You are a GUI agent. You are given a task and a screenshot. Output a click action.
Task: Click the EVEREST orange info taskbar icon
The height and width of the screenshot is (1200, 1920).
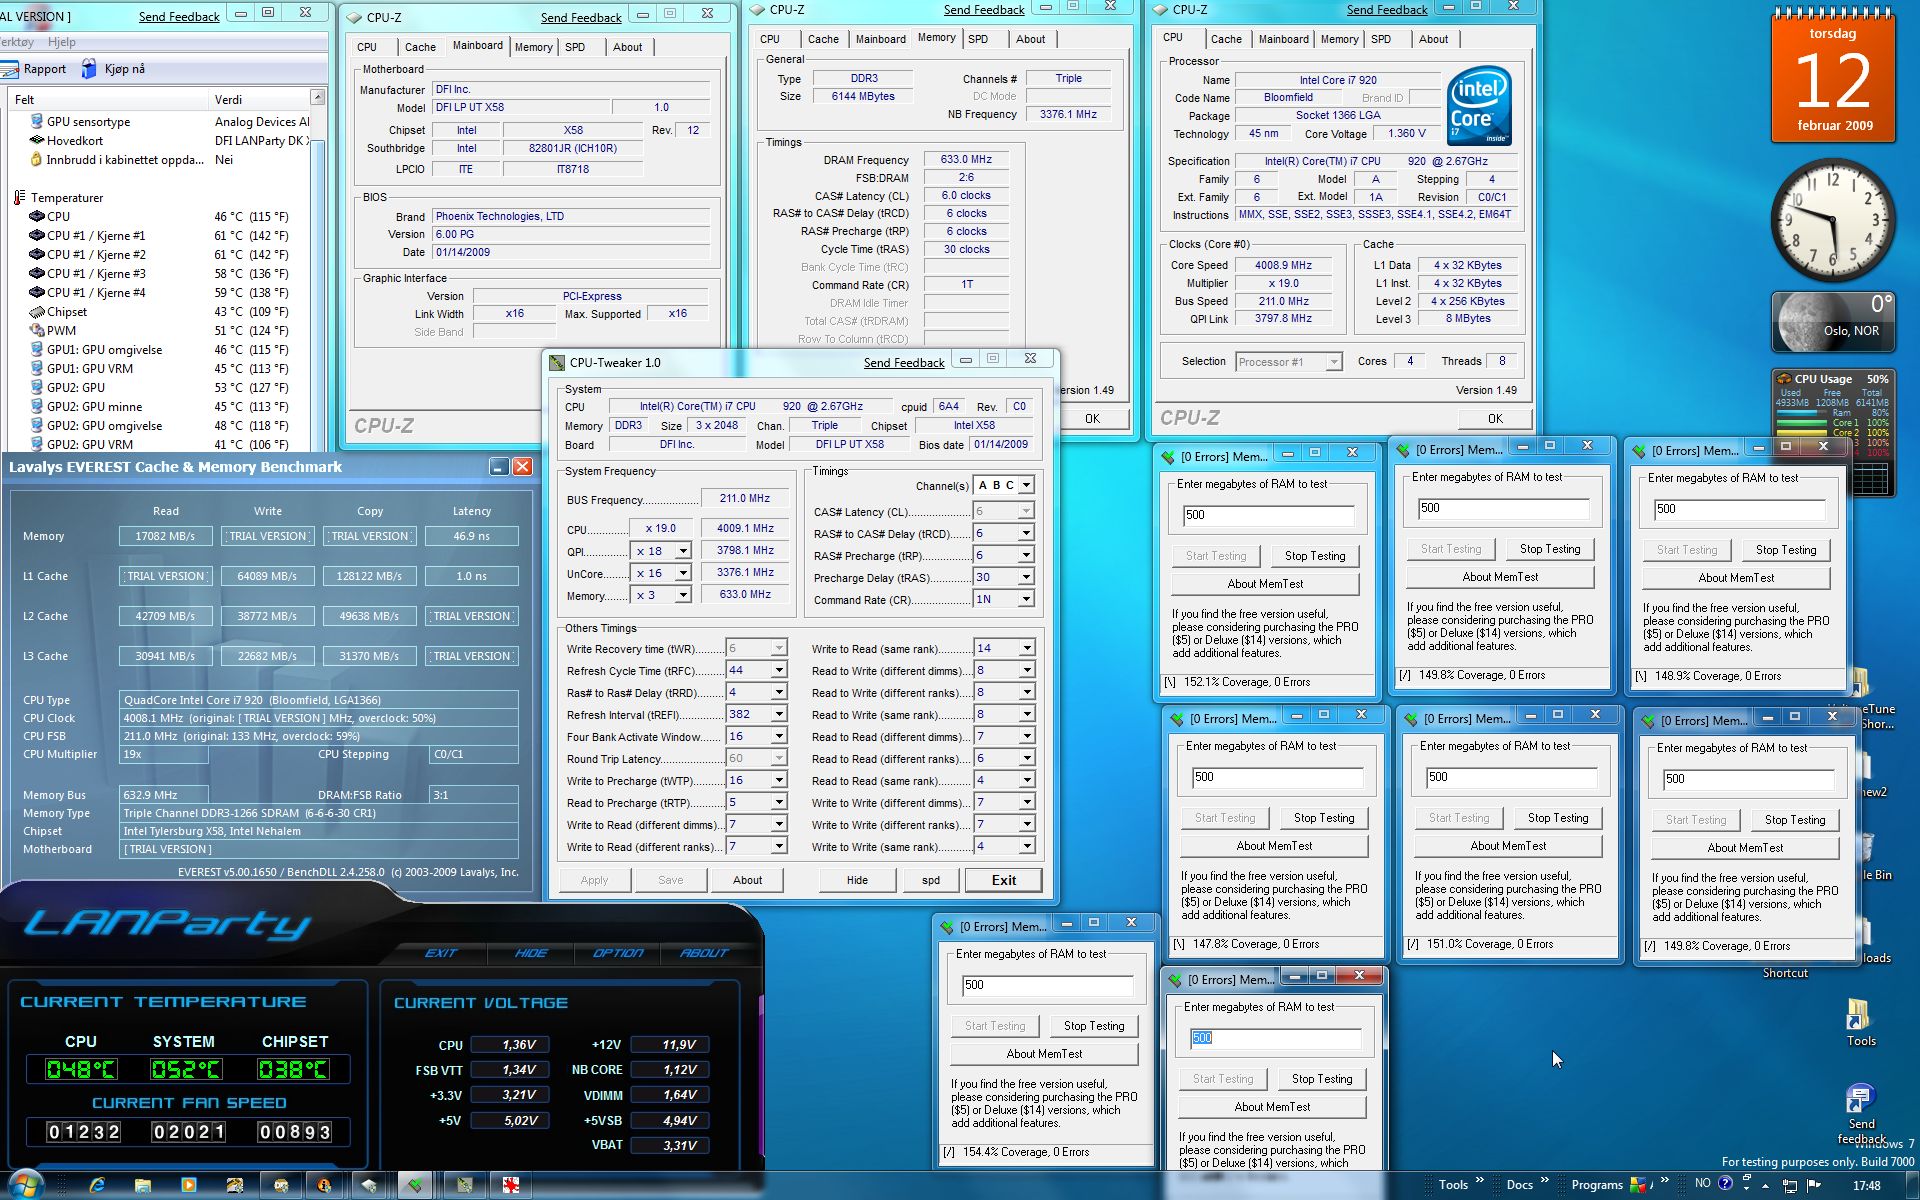(x=324, y=1185)
